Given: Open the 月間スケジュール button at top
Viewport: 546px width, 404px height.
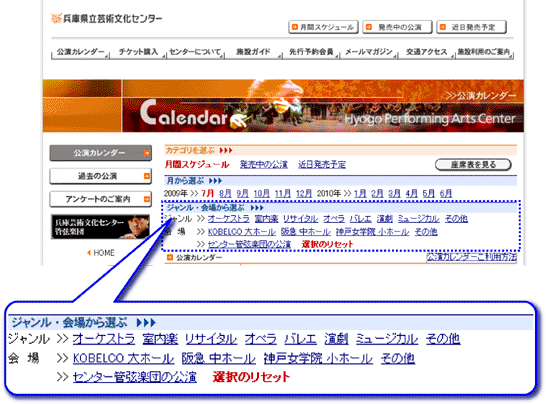Looking at the screenshot, I should (323, 27).
